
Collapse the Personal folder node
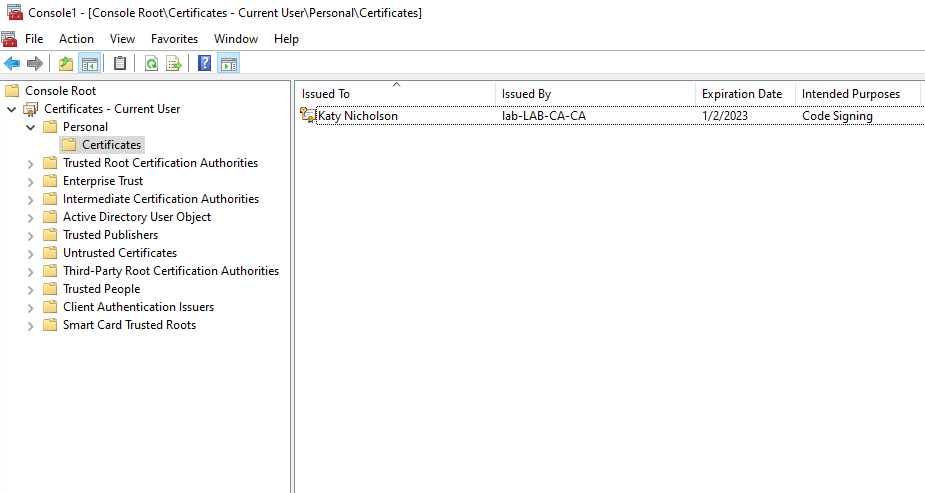(30, 127)
